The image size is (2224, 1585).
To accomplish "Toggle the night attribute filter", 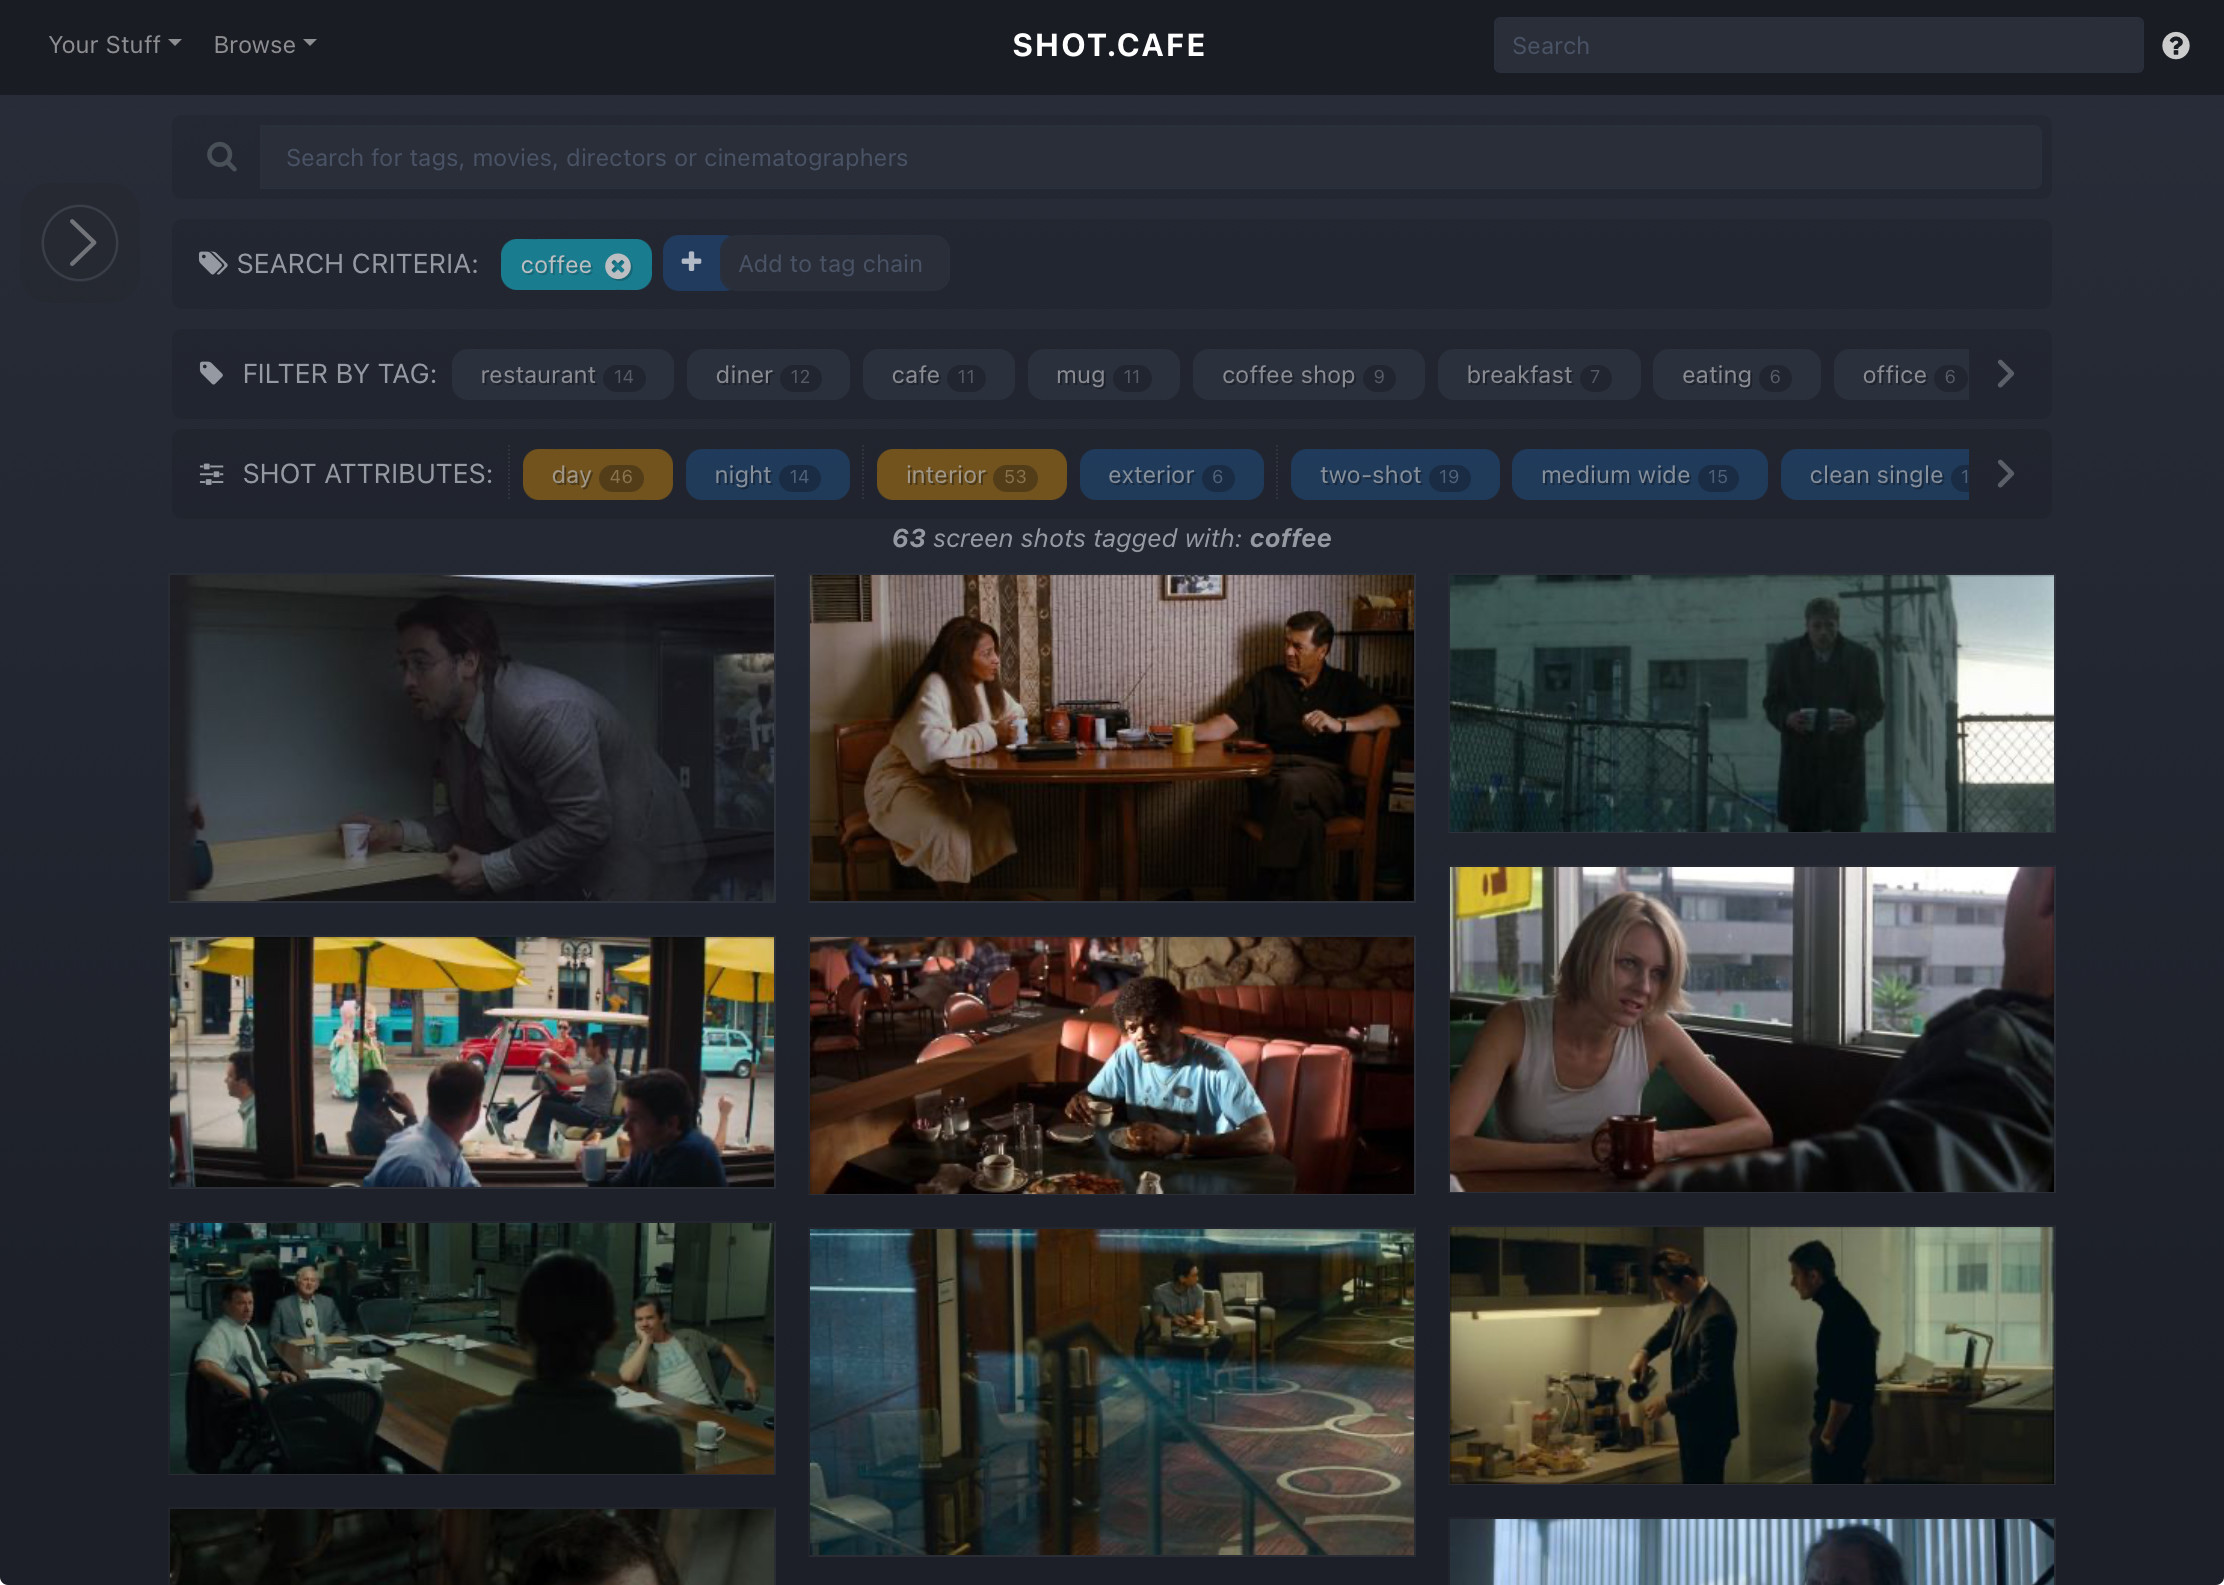I will (x=766, y=475).
